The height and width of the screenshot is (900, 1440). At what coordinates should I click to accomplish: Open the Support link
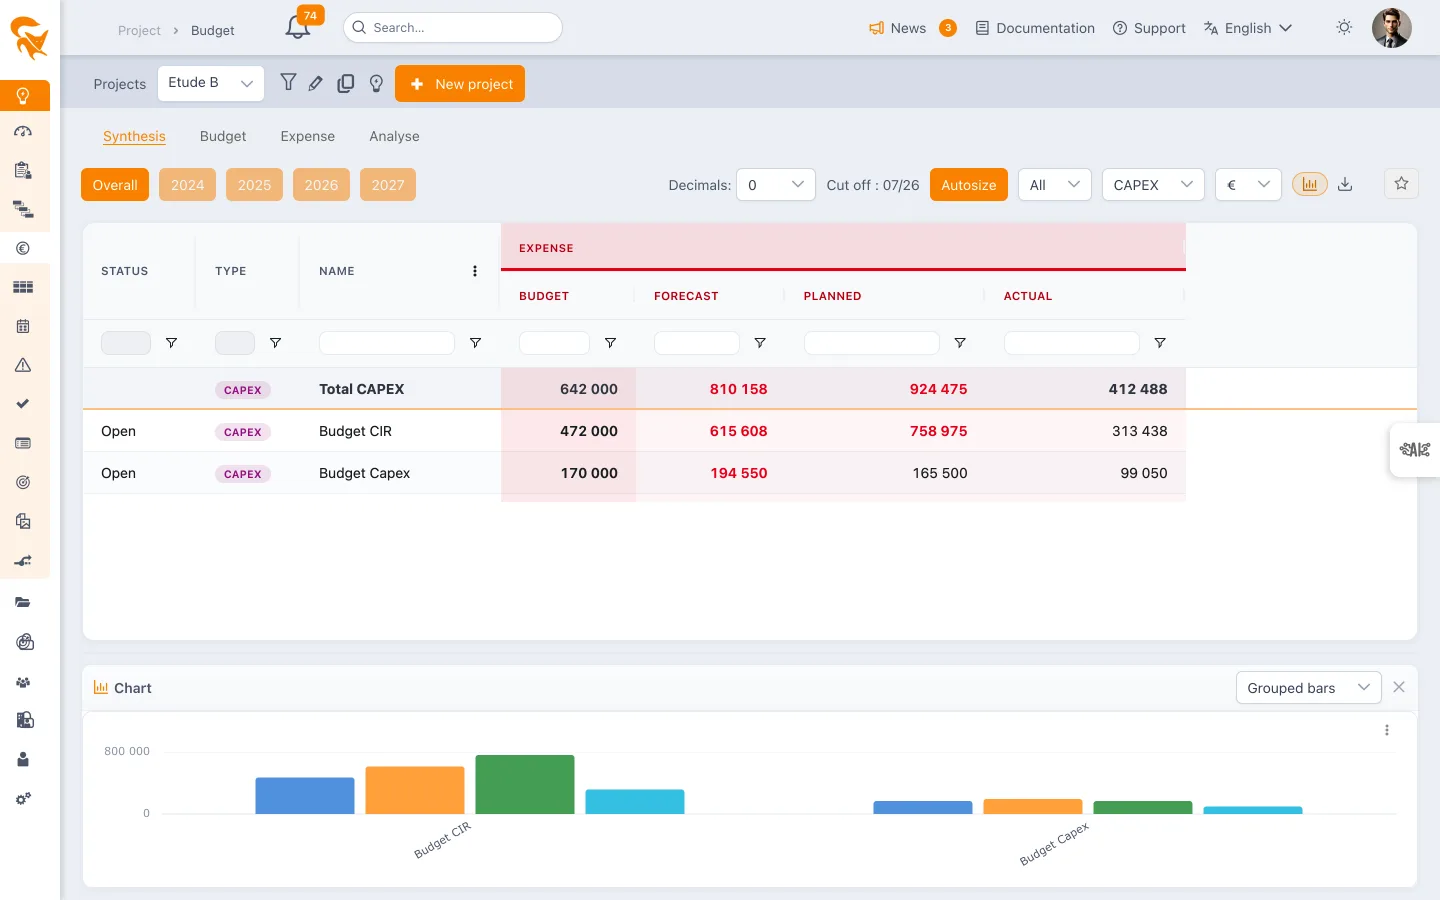coord(1149,28)
